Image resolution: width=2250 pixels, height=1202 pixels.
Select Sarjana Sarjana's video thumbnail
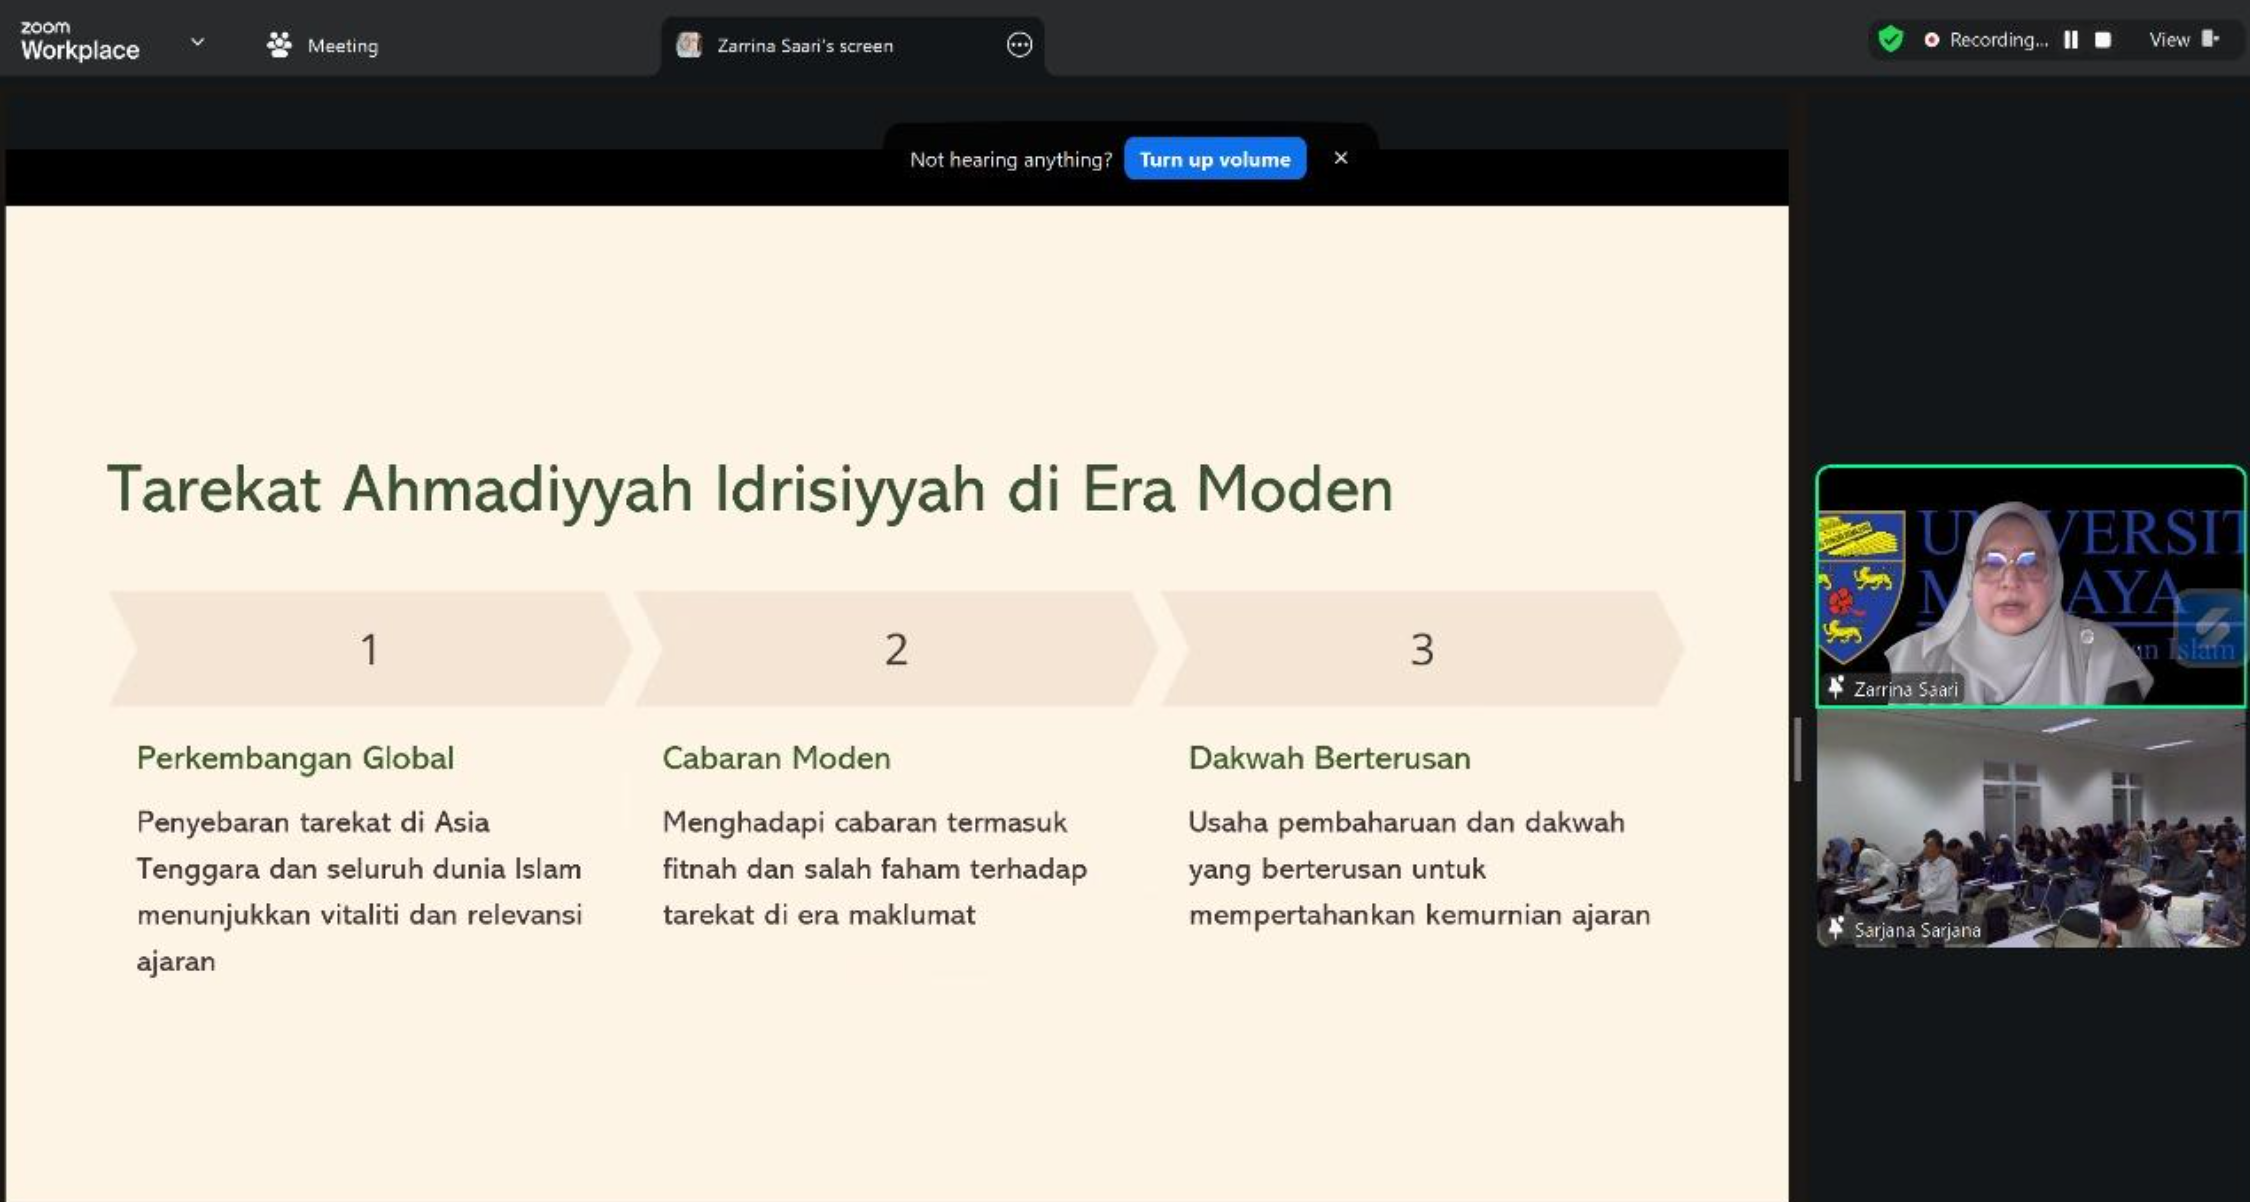(2030, 828)
